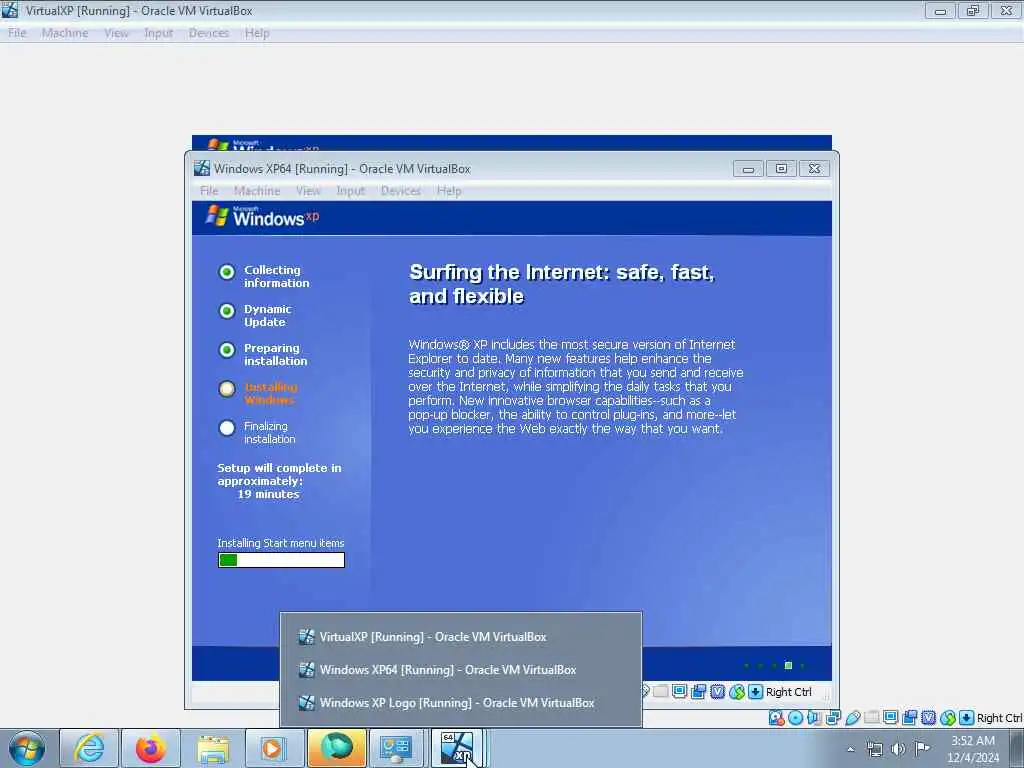Click the Installing Start menu items progress bar
Viewport: 1024px width, 768px height.
click(281, 560)
